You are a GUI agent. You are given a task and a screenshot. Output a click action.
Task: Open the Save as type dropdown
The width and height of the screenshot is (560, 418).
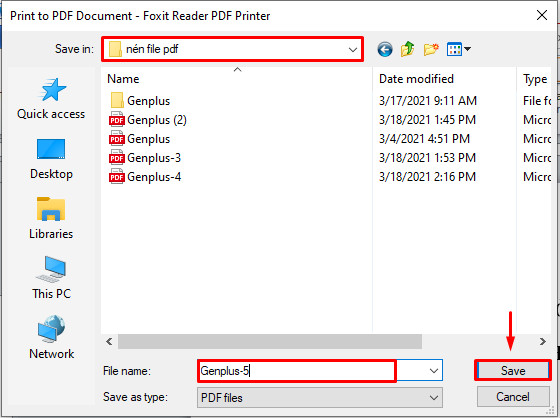coord(320,397)
